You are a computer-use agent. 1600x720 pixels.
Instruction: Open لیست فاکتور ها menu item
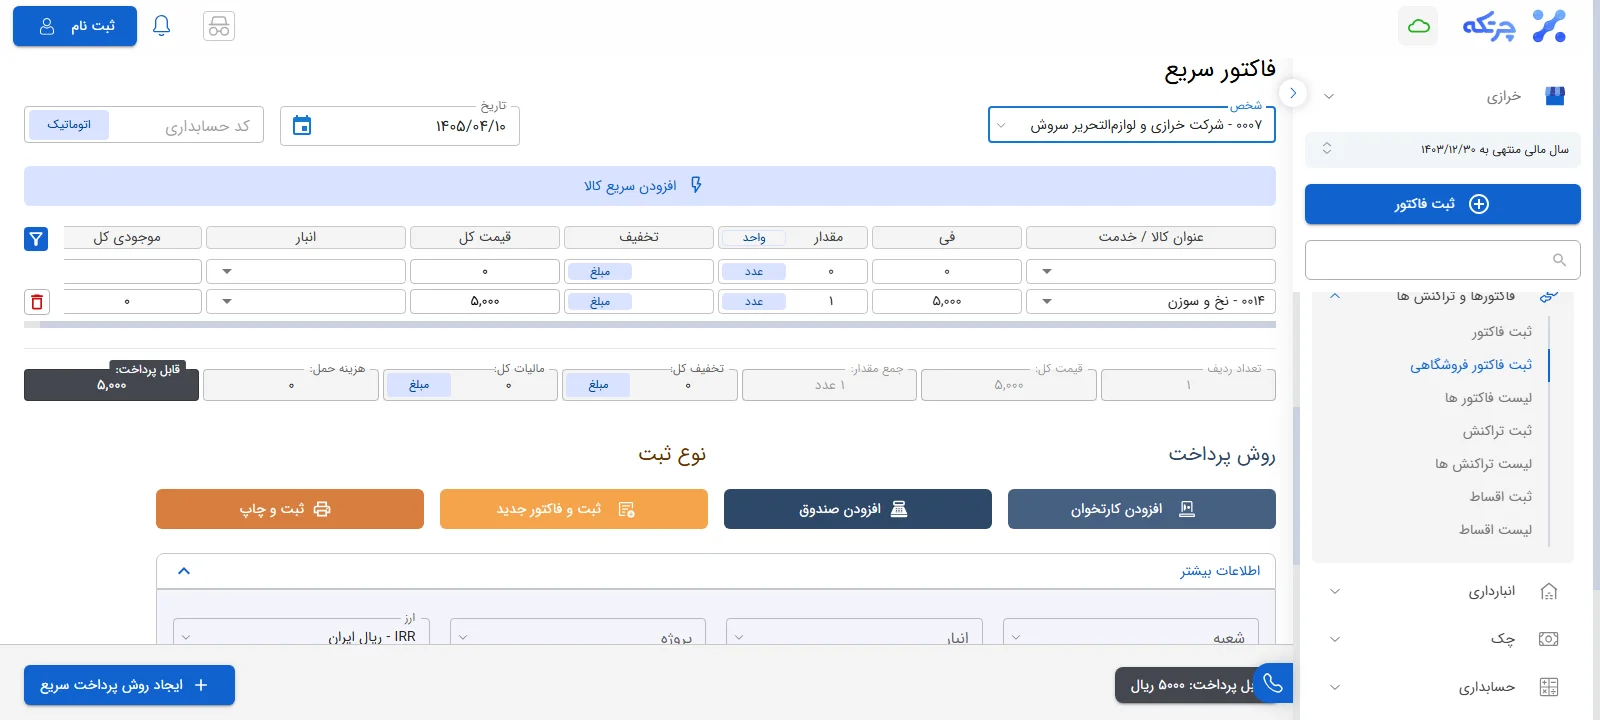[x=1488, y=398]
